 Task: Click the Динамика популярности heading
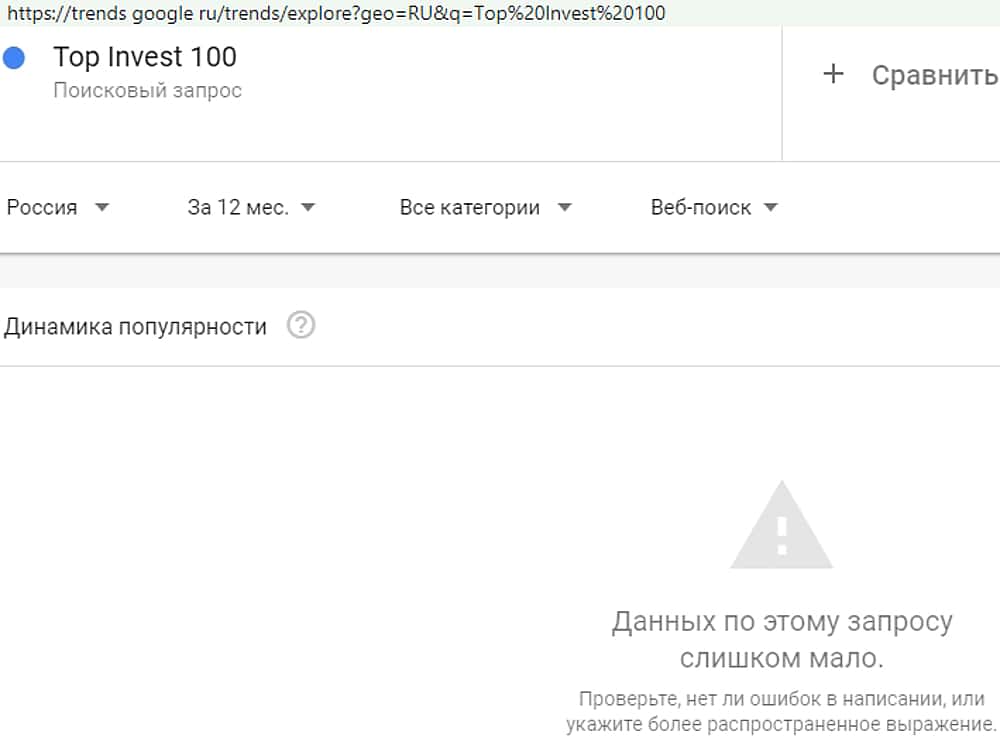pos(135,327)
